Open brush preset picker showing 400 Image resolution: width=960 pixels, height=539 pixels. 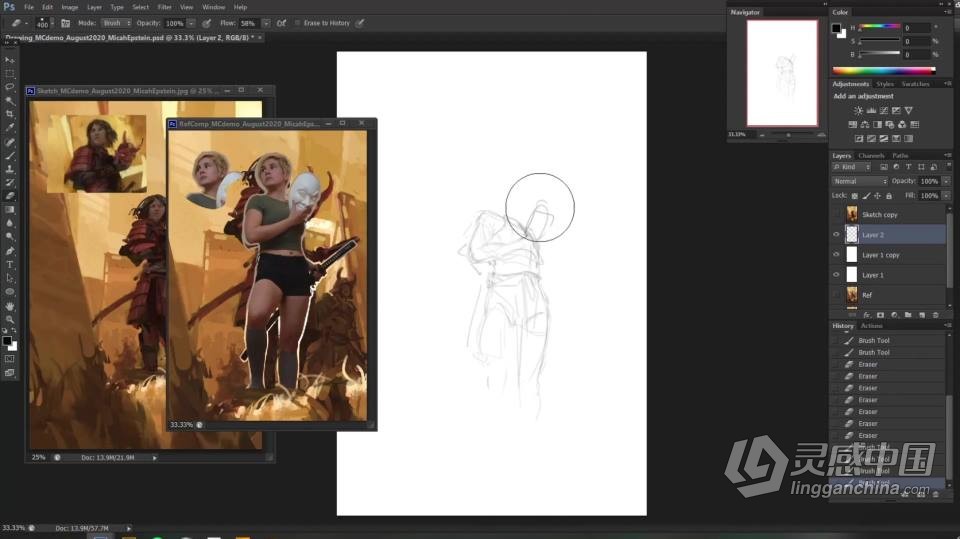pos(45,23)
